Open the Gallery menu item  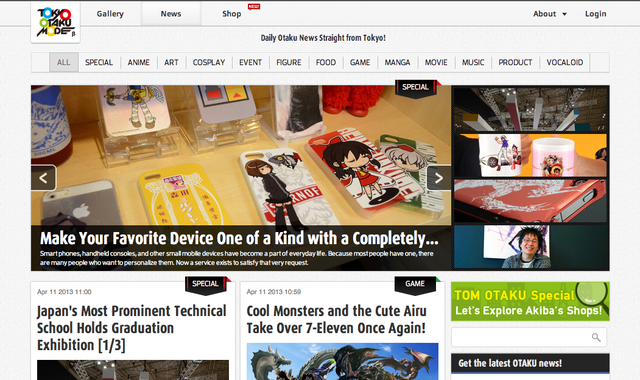coord(110,14)
